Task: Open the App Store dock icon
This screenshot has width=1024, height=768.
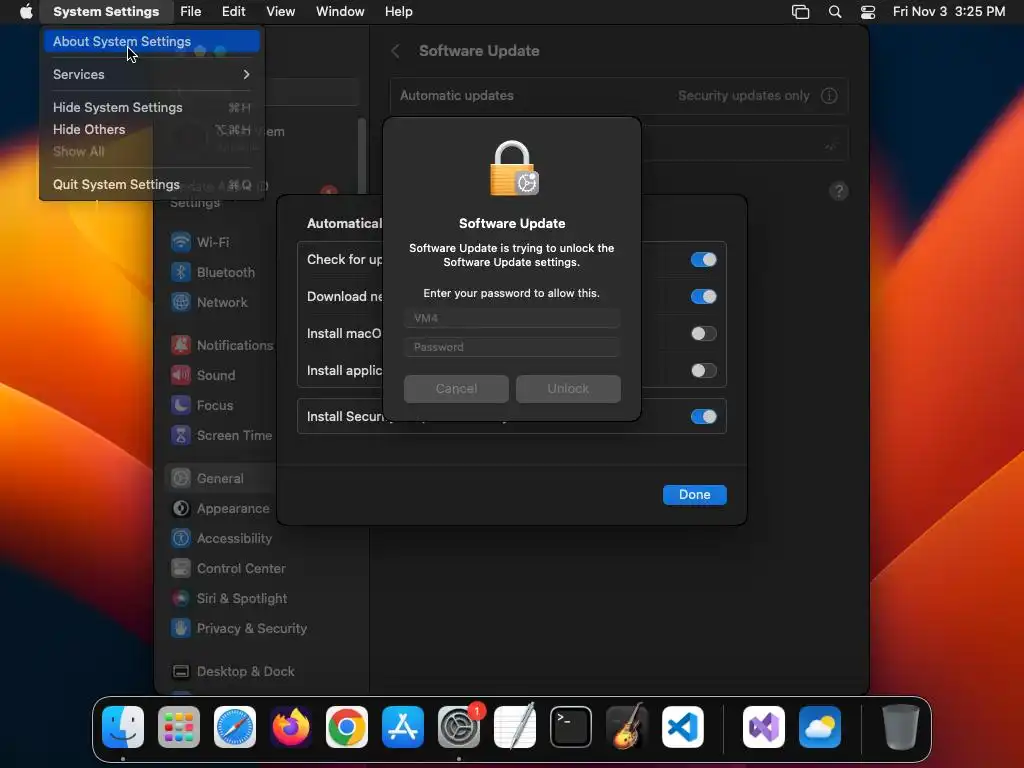Action: tap(403, 727)
